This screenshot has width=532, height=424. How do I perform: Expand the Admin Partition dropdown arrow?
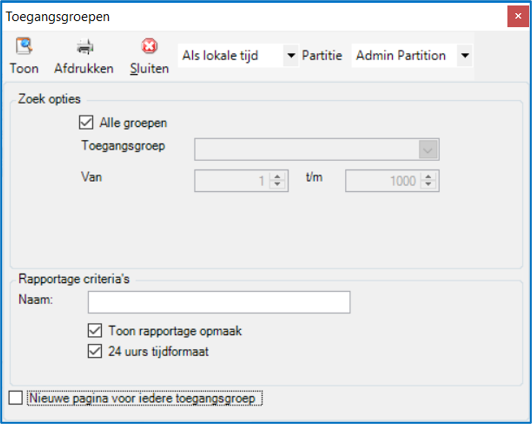[465, 55]
